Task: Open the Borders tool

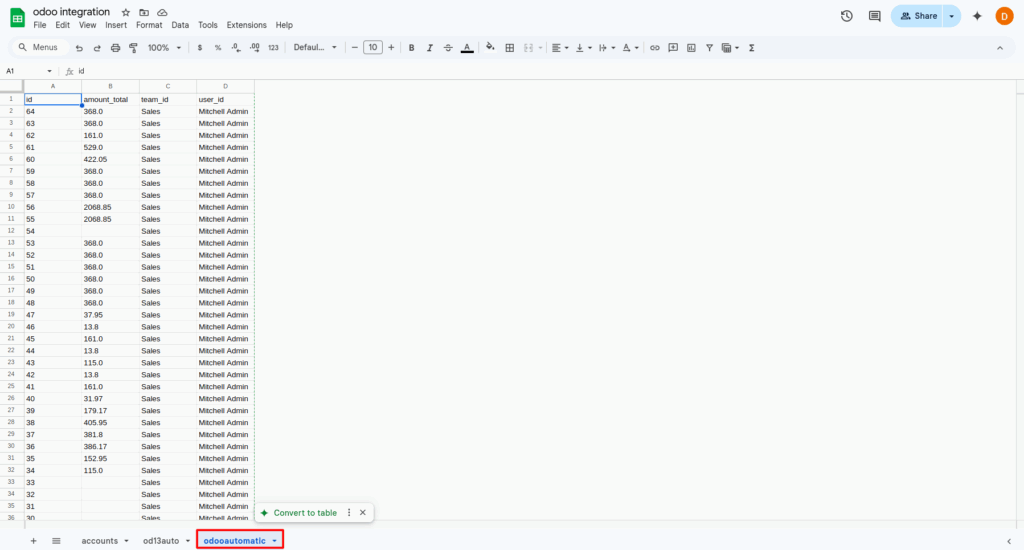Action: click(510, 48)
